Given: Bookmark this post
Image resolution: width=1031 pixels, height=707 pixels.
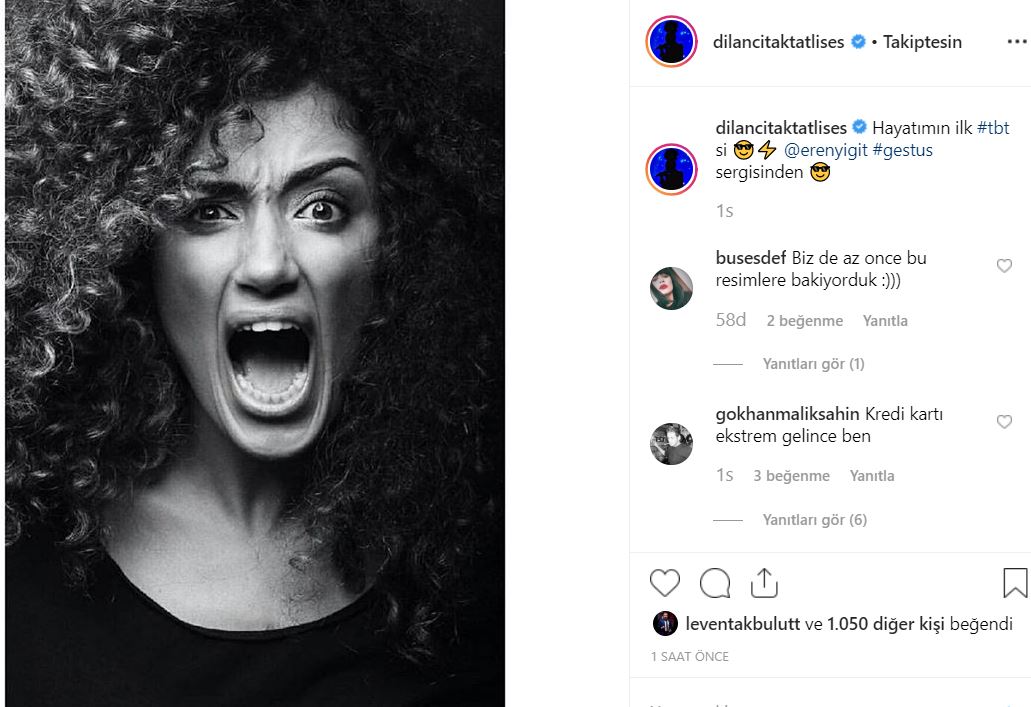Looking at the screenshot, I should click(1014, 583).
